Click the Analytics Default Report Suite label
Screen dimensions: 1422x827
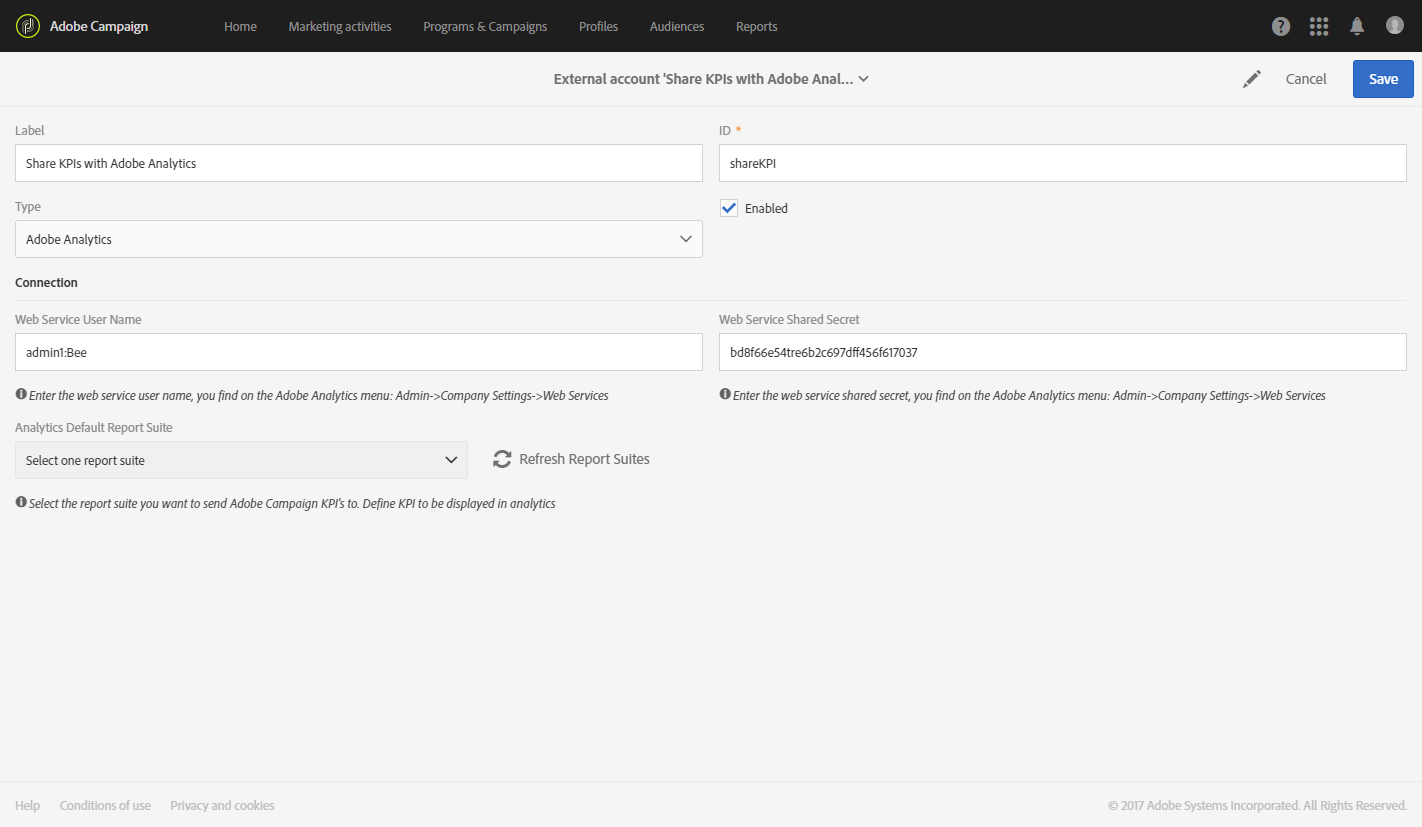point(94,428)
